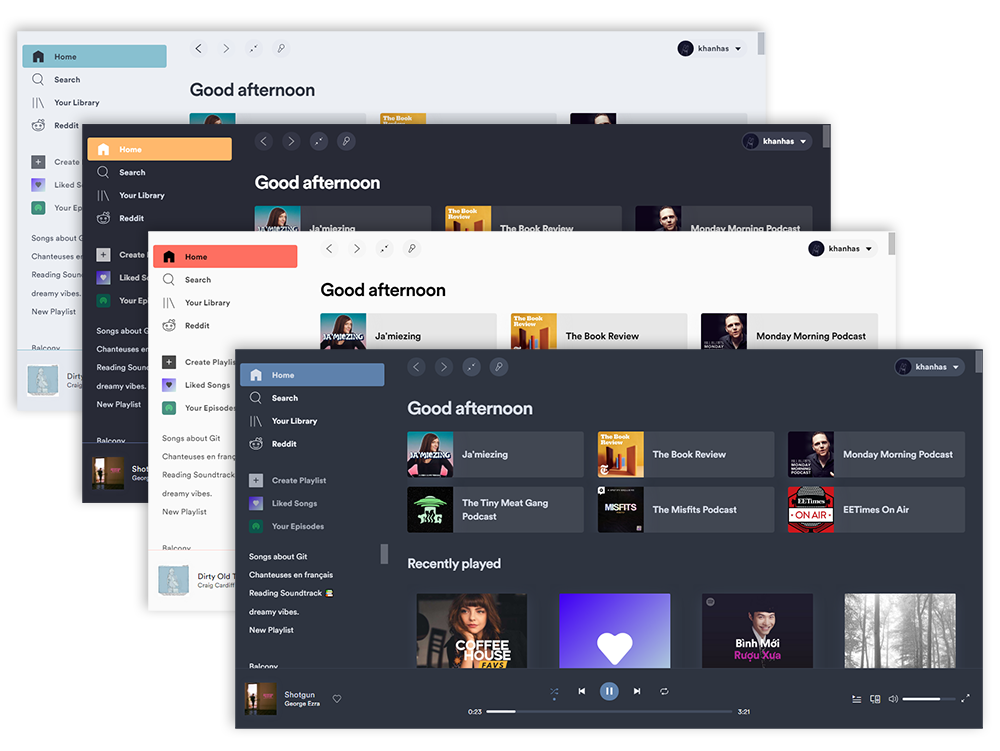Open the Tiny Meat Gang Podcast
Screen dimensions: 1000x751
pos(495,510)
